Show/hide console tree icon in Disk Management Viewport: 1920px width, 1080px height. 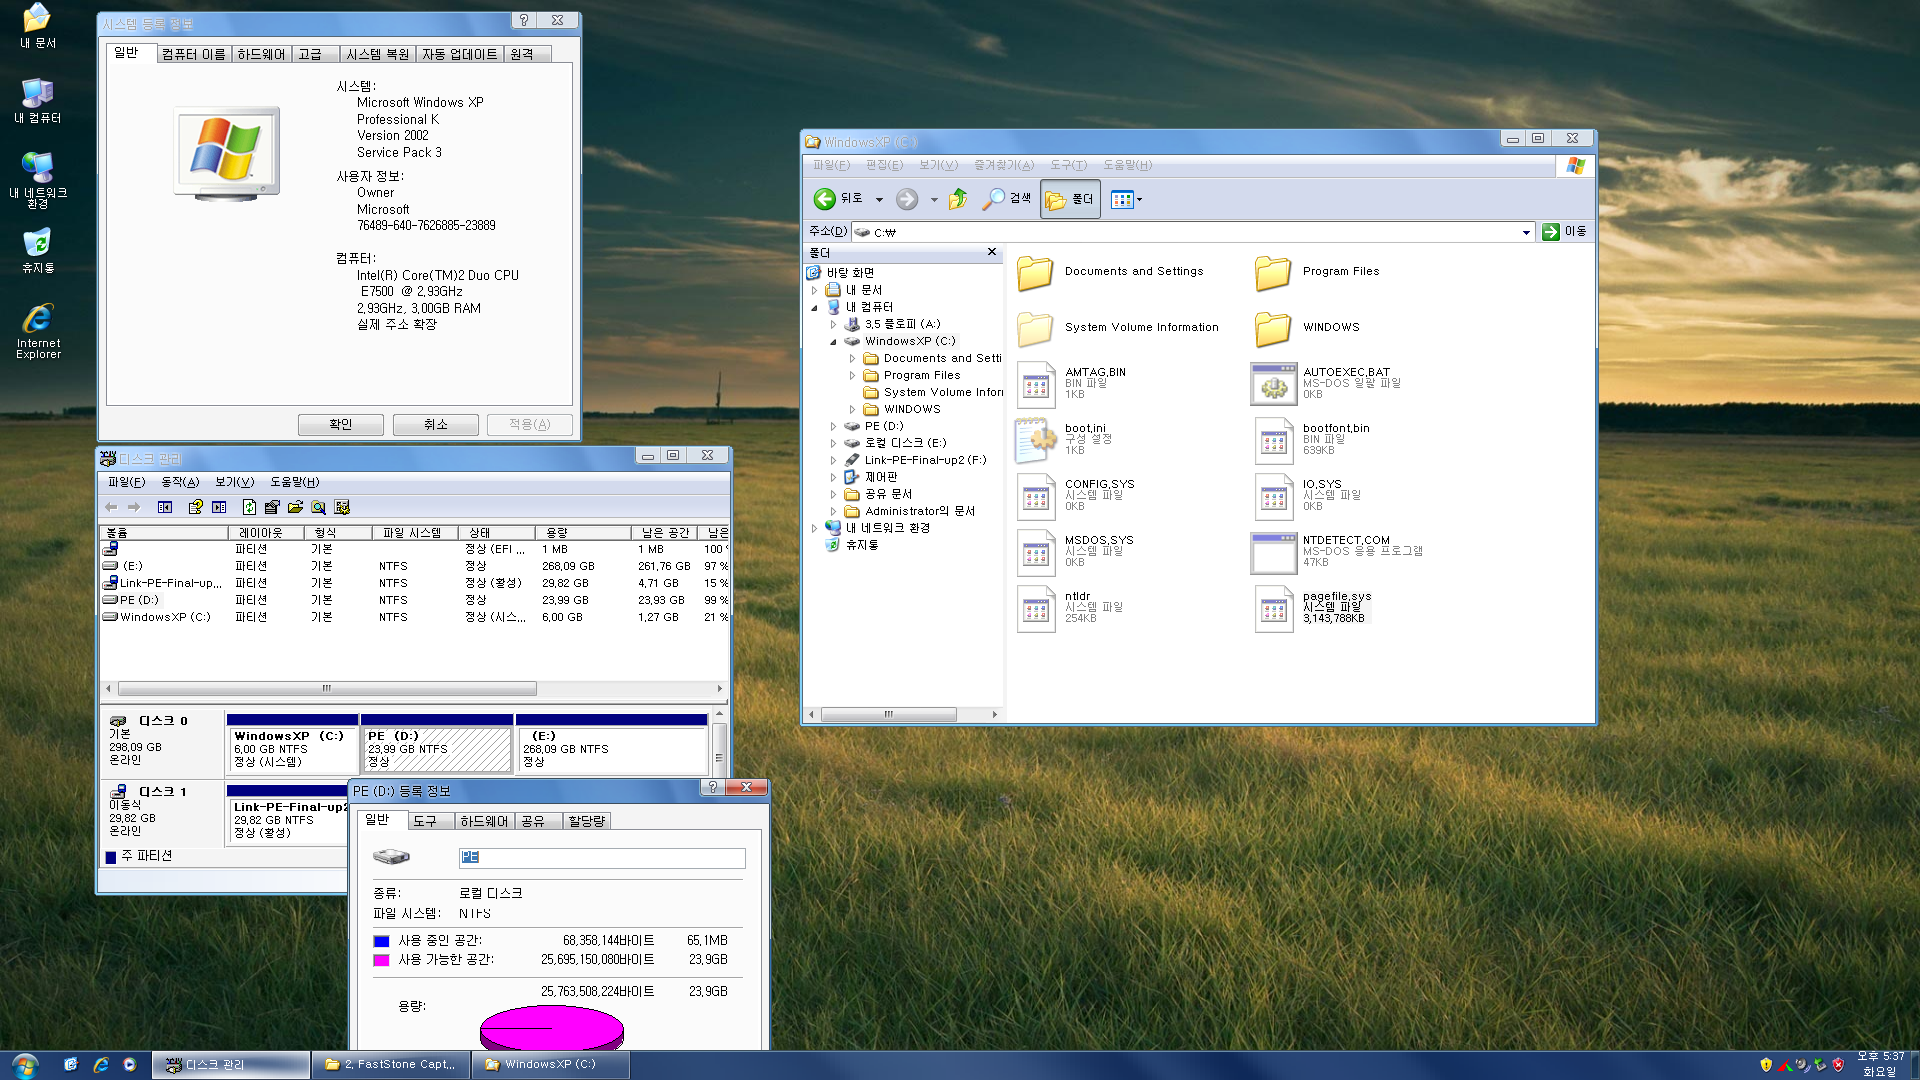[x=165, y=507]
